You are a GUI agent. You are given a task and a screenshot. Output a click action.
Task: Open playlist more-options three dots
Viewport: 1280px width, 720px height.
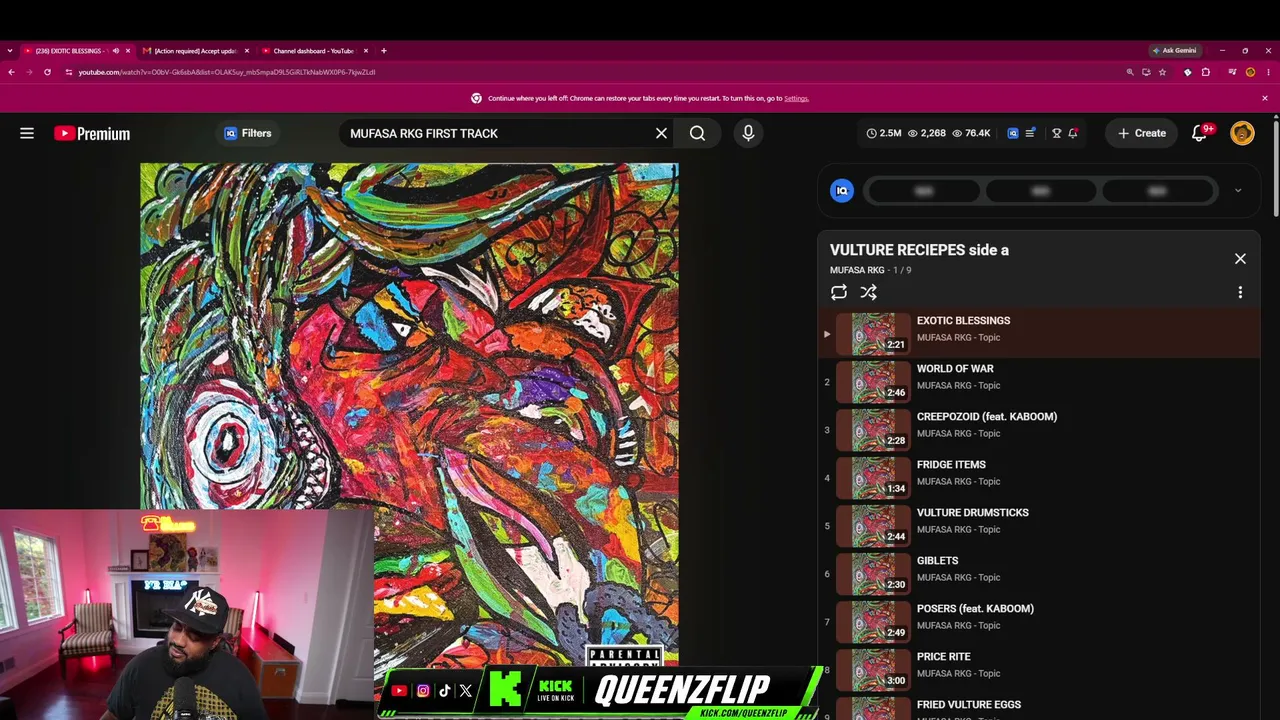[x=1240, y=292]
